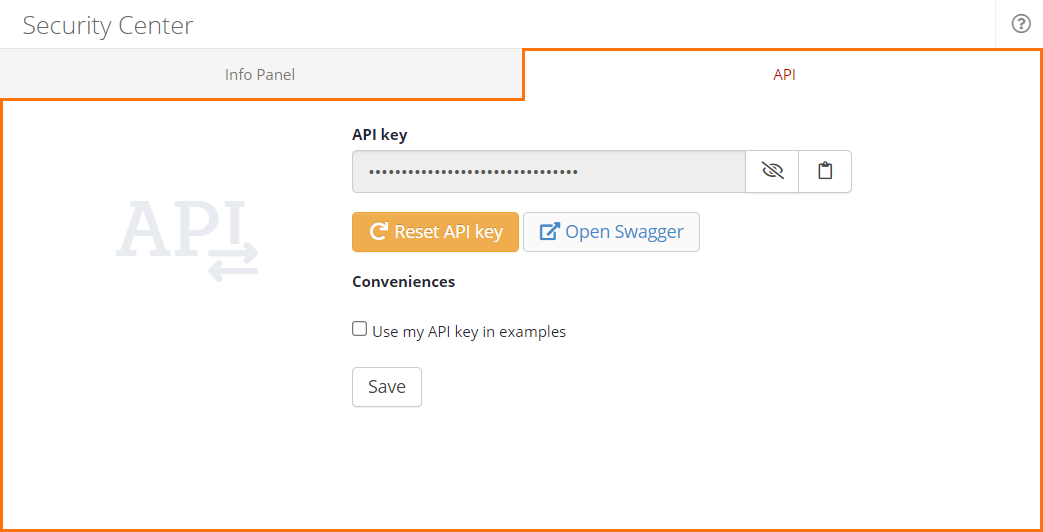Click the 'Reset API key' button text
The width and height of the screenshot is (1043, 532).
coord(448,232)
